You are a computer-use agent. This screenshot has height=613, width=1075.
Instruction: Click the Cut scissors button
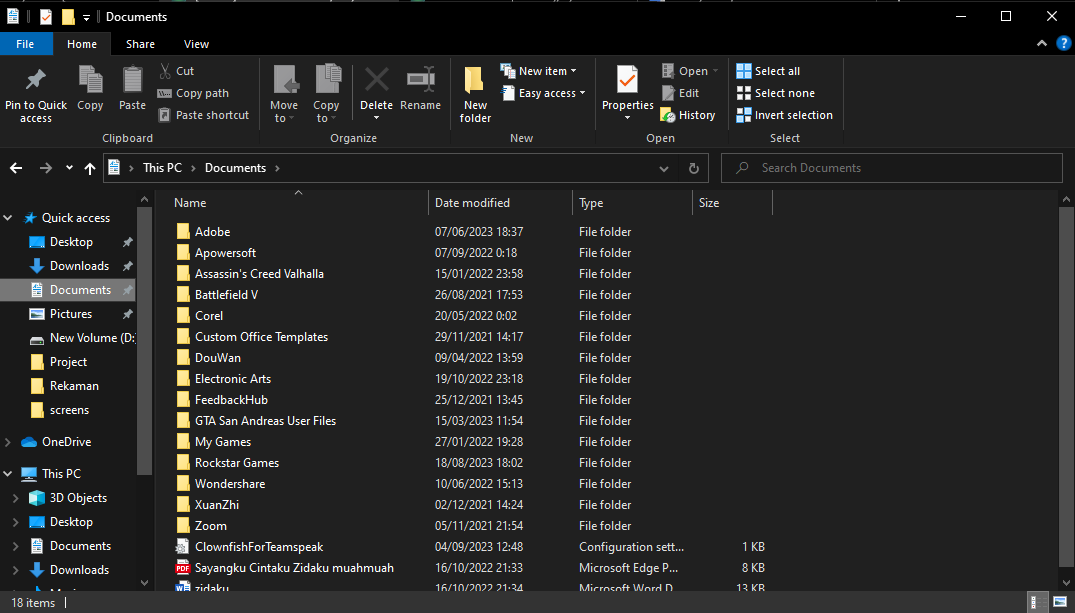[x=176, y=71]
